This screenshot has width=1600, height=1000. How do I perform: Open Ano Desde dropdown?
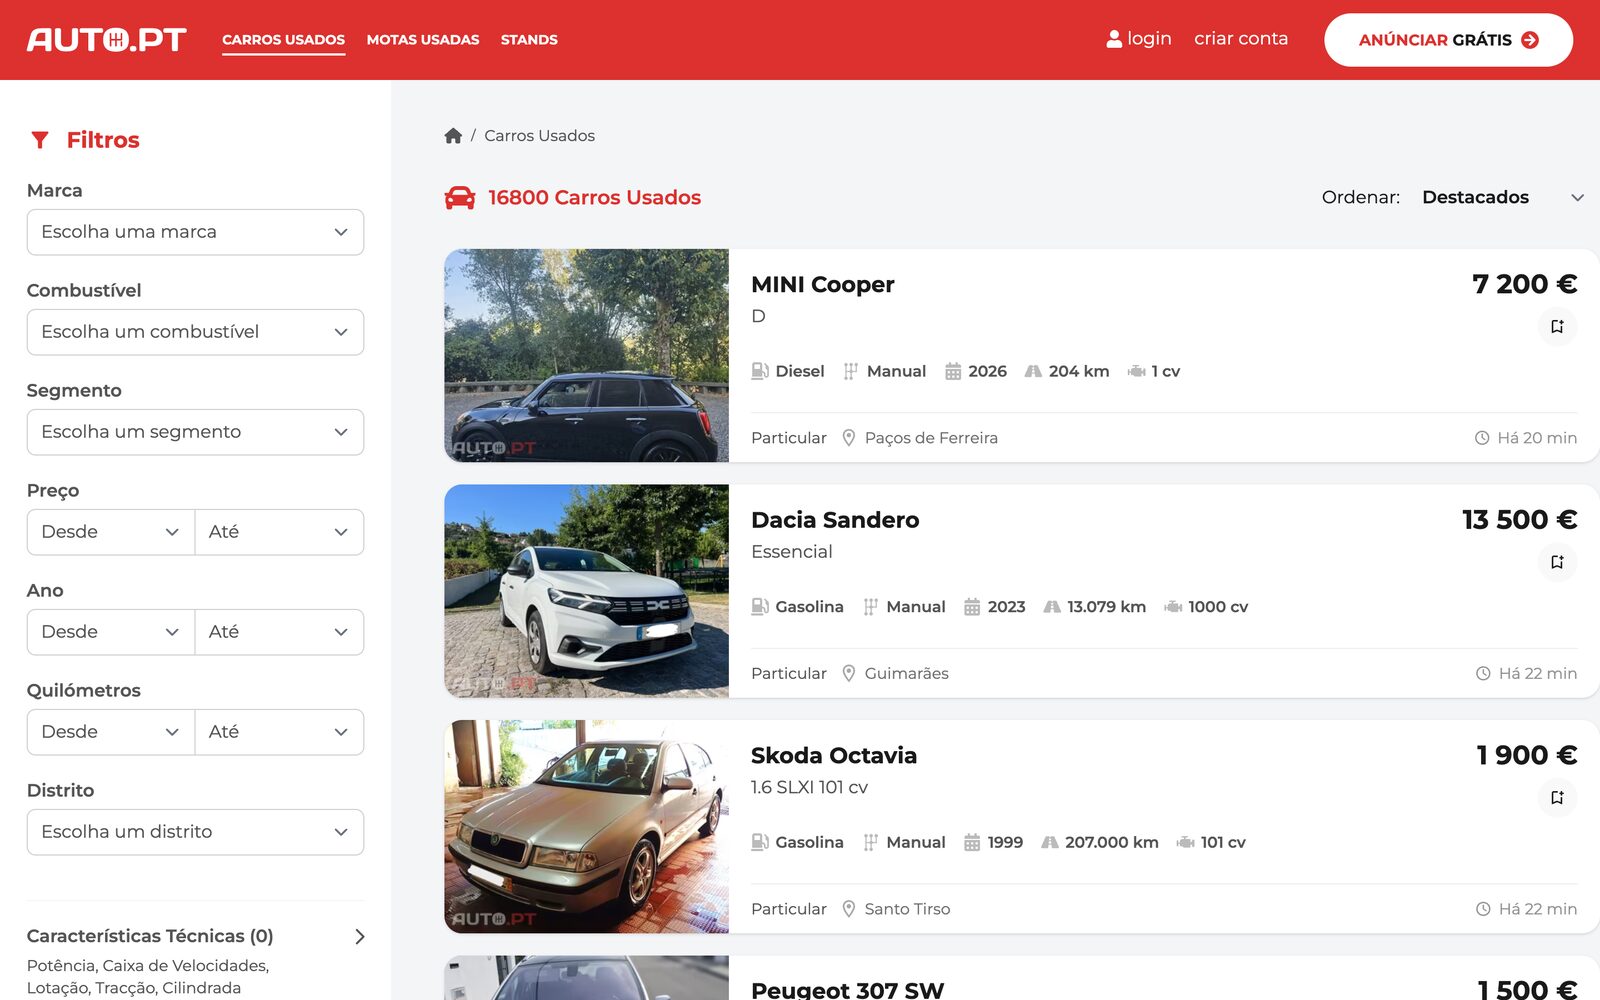coord(111,632)
